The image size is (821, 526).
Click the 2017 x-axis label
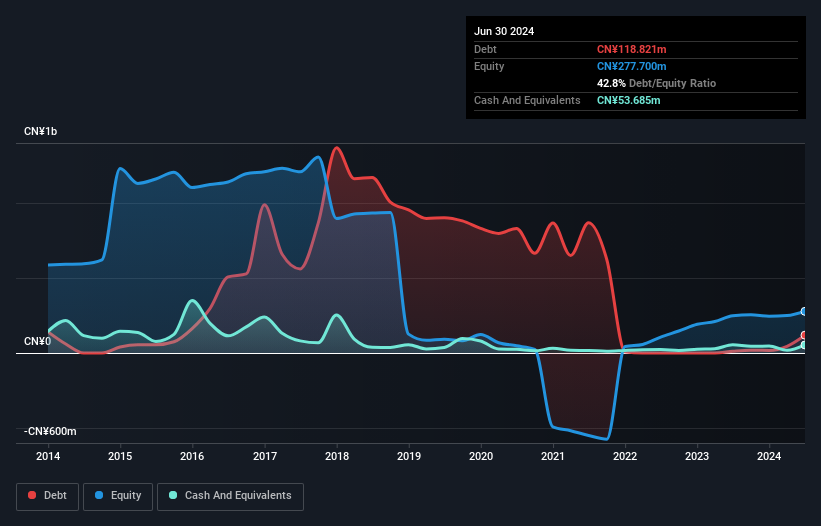(x=265, y=456)
